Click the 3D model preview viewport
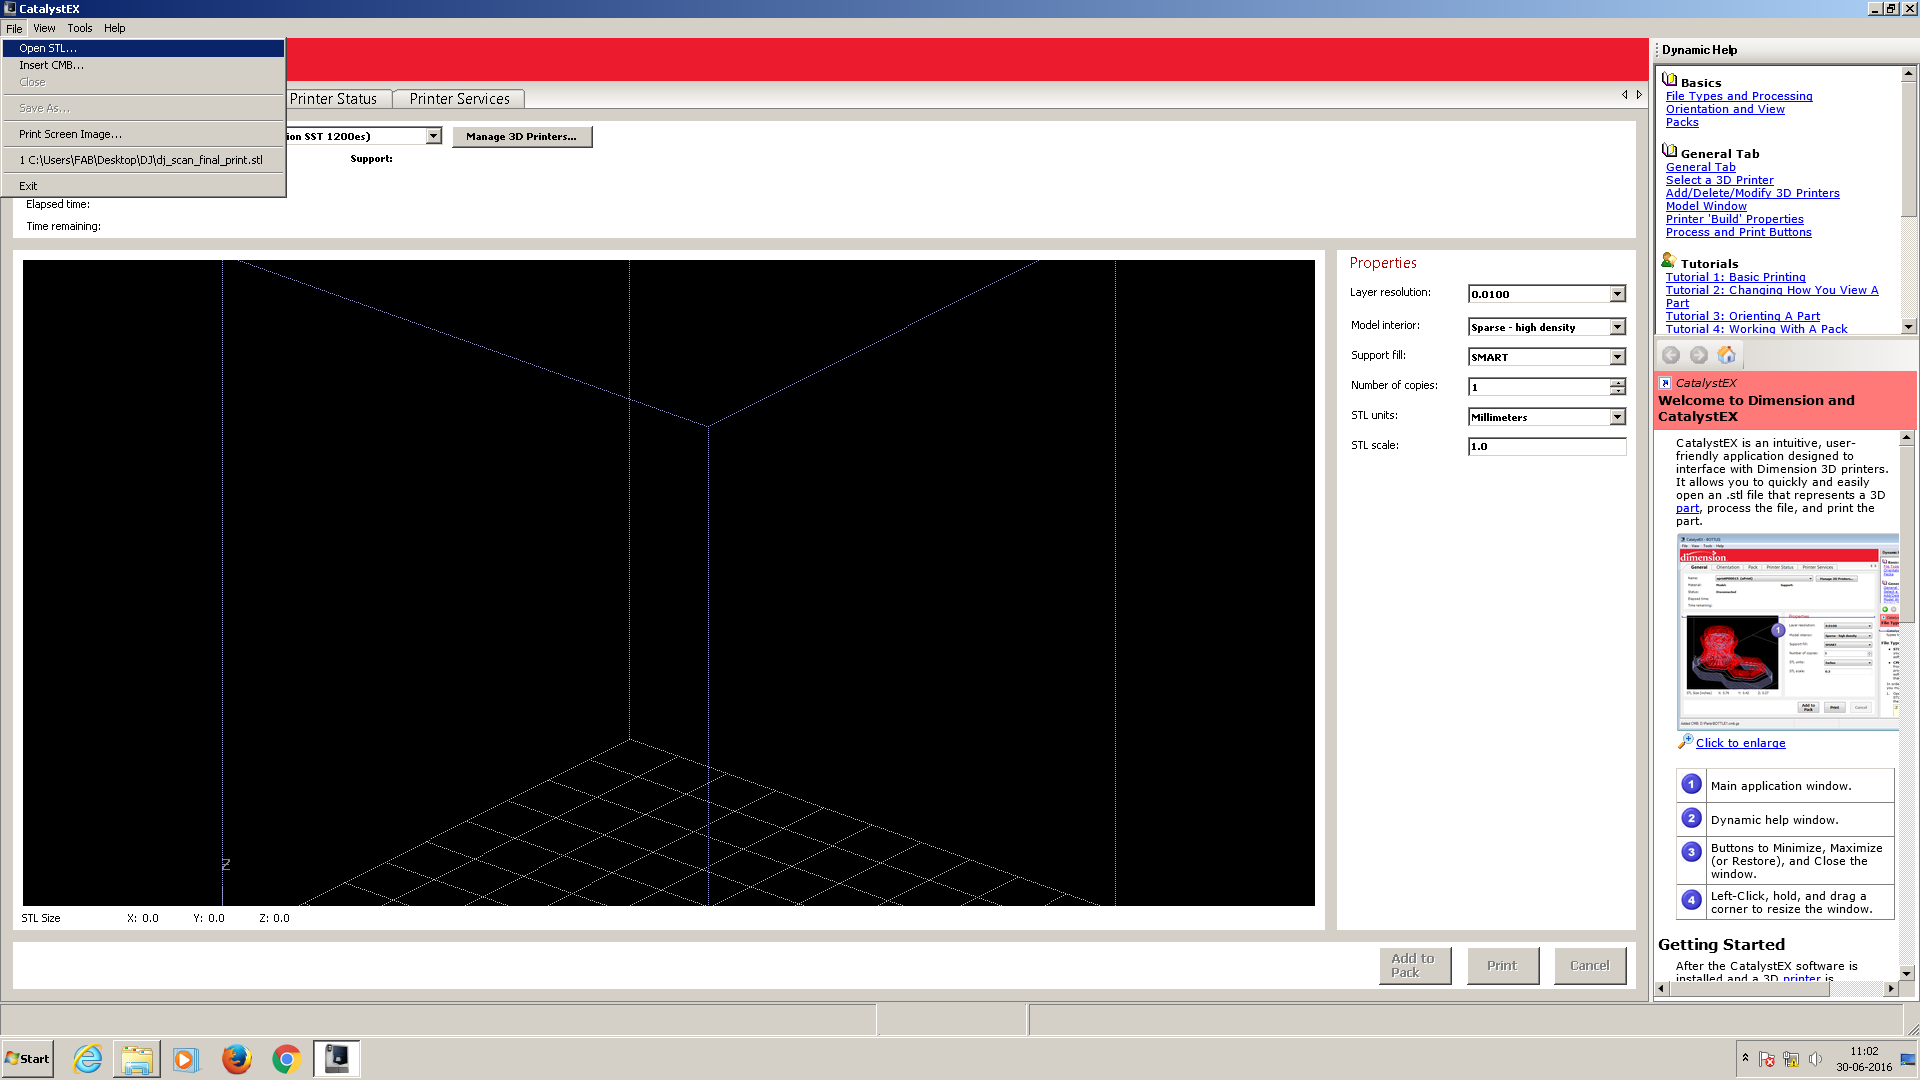Image resolution: width=1920 pixels, height=1080 pixels. click(669, 583)
